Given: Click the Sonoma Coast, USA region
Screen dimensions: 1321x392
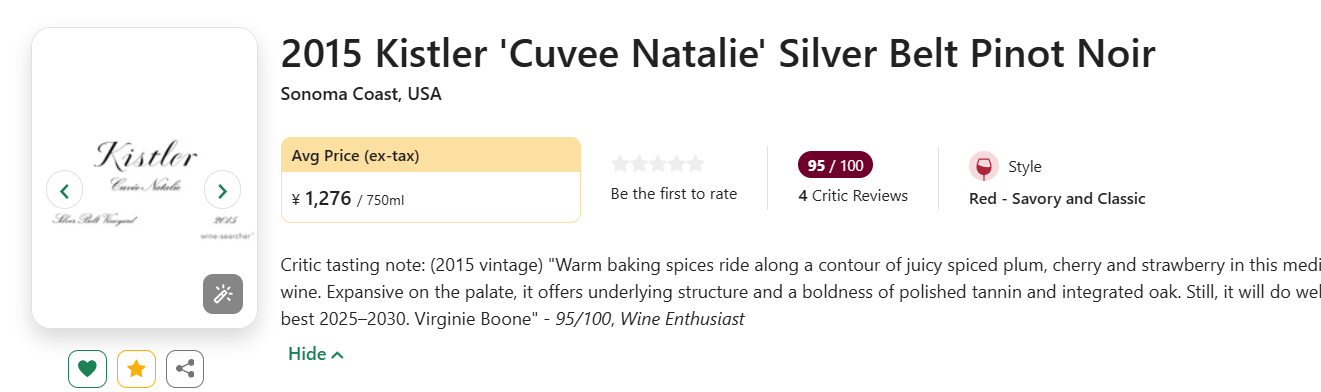Looking at the screenshot, I should coord(361,95).
